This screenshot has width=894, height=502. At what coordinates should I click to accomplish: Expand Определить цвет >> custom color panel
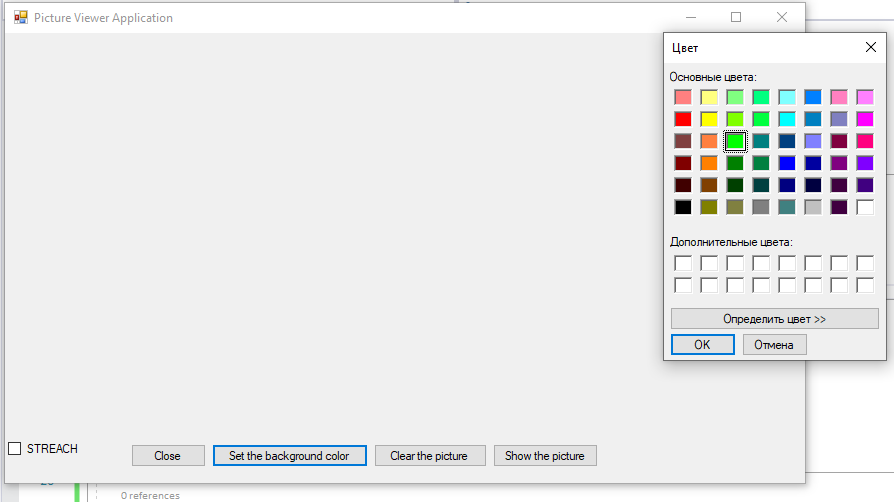point(774,319)
